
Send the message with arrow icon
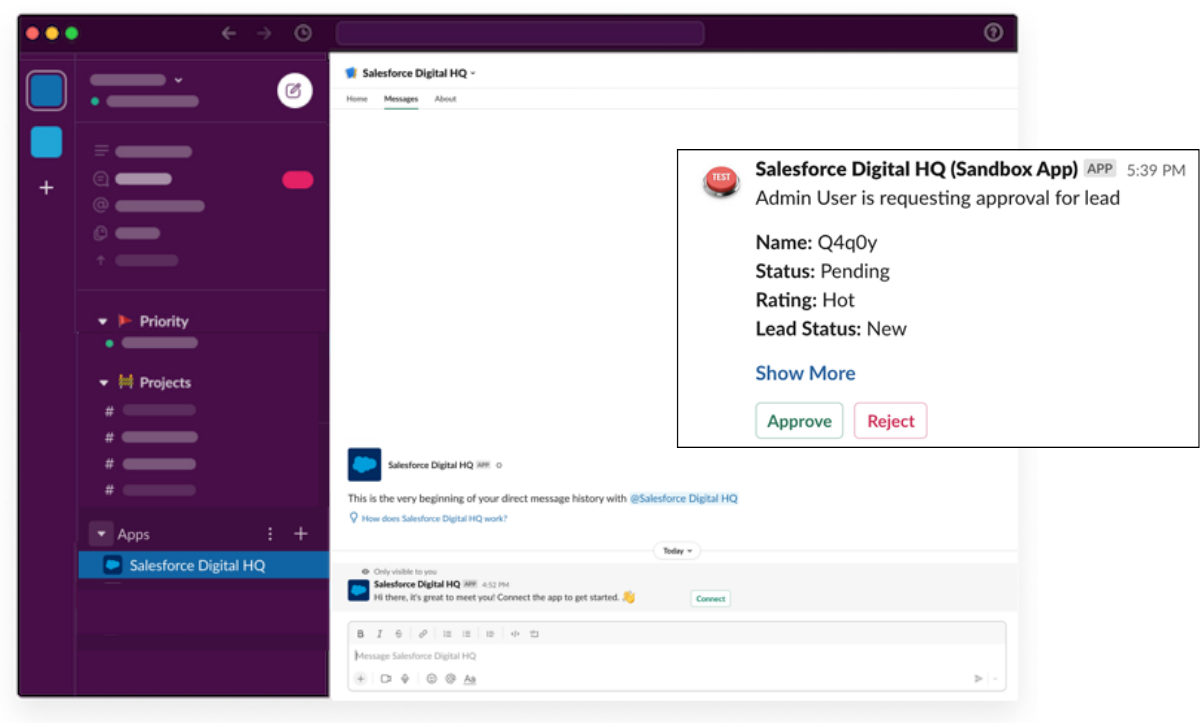coord(978,678)
